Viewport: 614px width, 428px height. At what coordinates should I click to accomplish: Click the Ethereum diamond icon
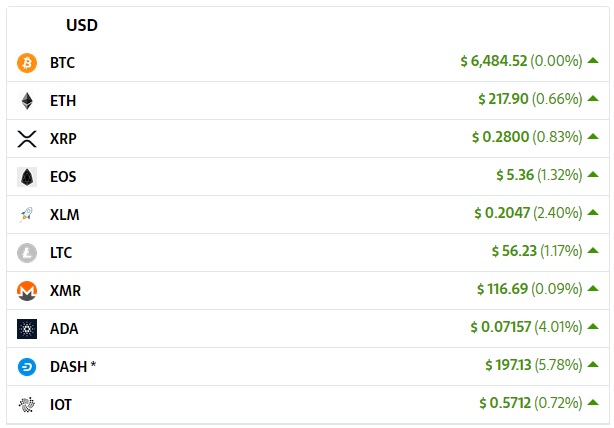[27, 101]
